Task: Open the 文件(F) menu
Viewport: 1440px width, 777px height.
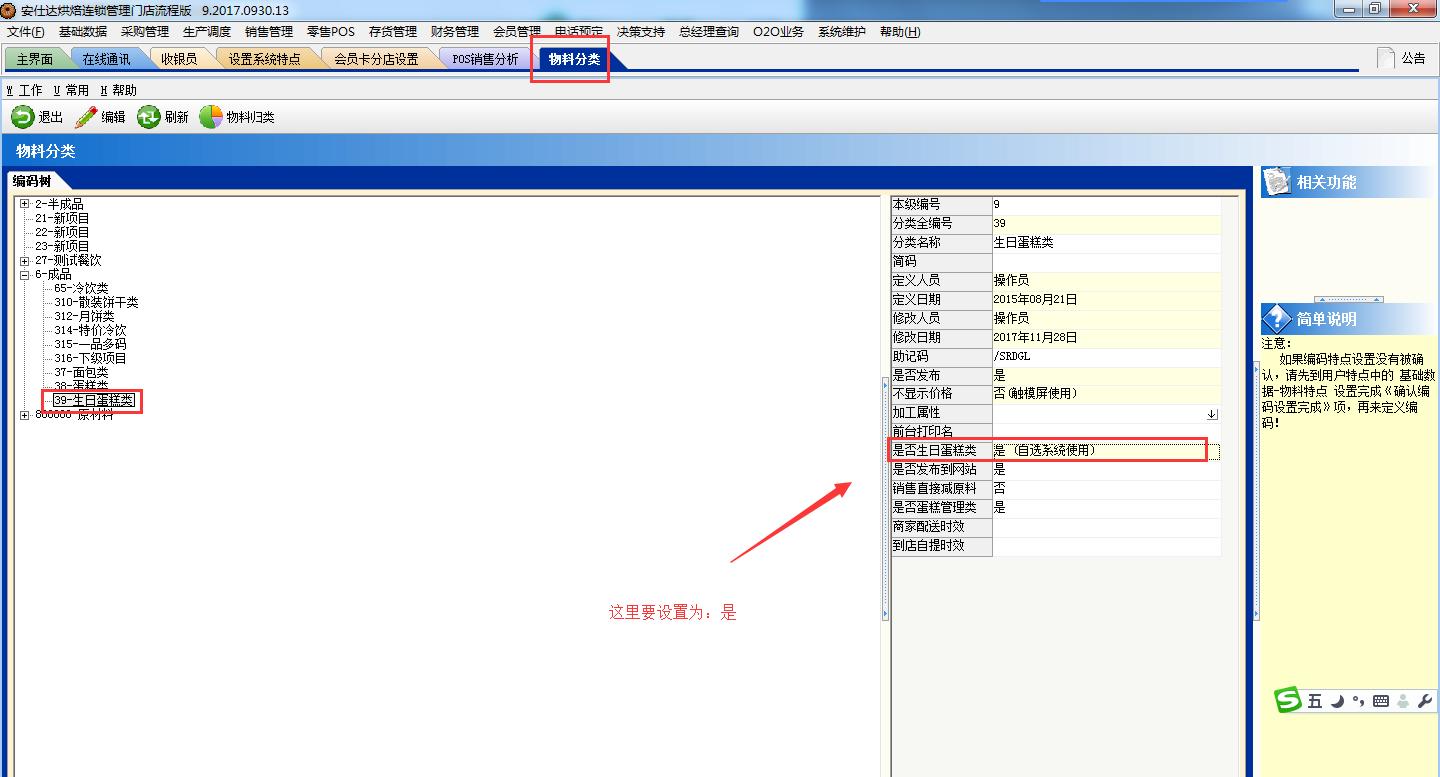Action: 26,32
